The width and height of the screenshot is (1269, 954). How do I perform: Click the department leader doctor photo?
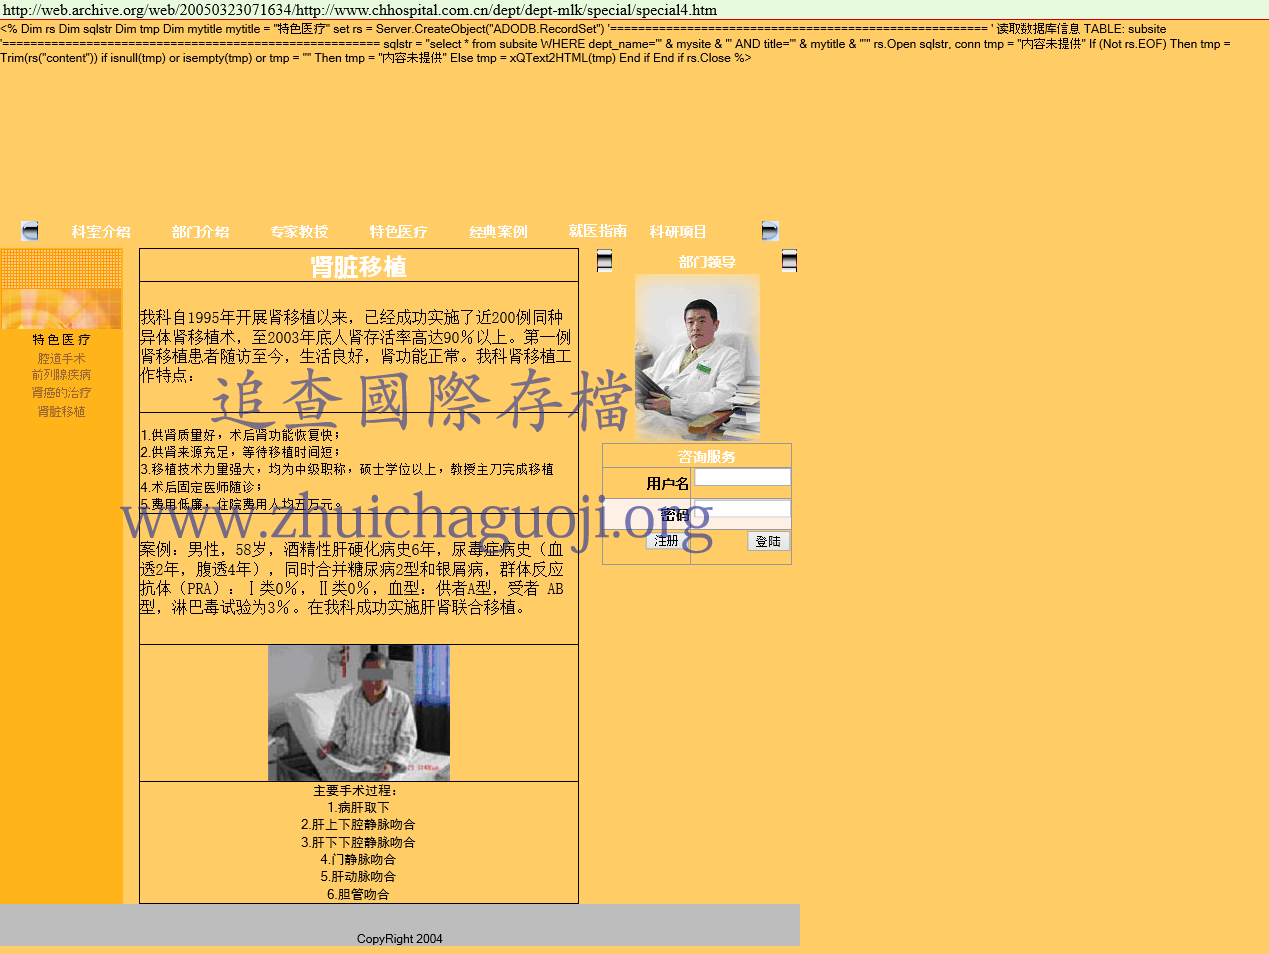(697, 357)
